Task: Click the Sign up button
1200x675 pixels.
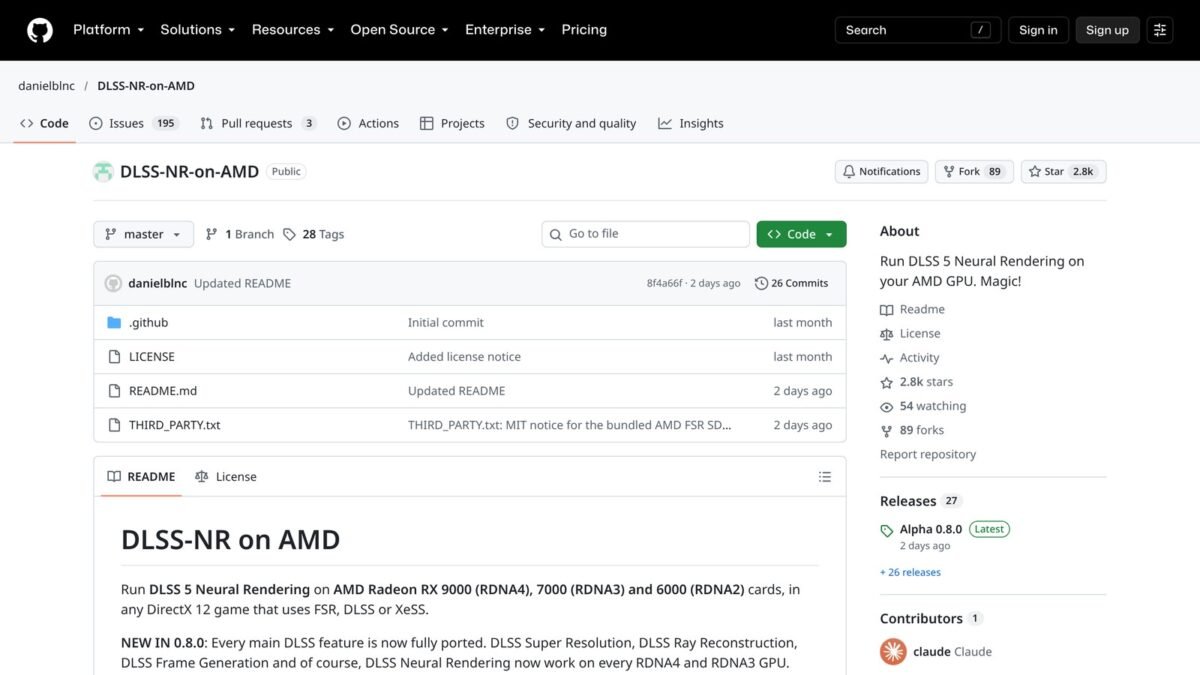Action: [1107, 30]
